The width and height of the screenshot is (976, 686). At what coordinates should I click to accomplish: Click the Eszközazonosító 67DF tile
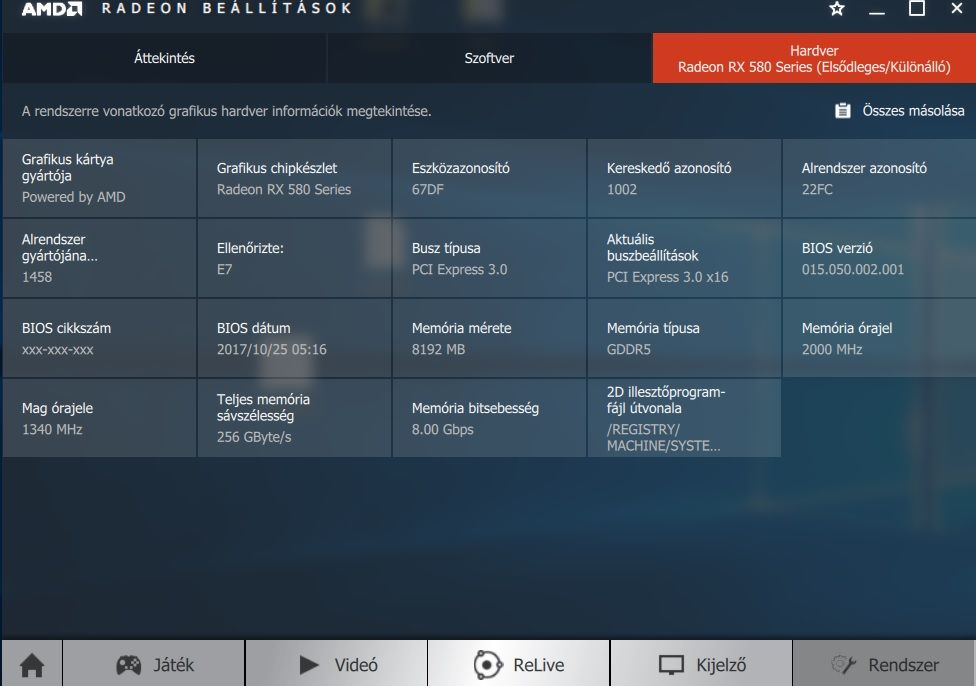tap(489, 178)
